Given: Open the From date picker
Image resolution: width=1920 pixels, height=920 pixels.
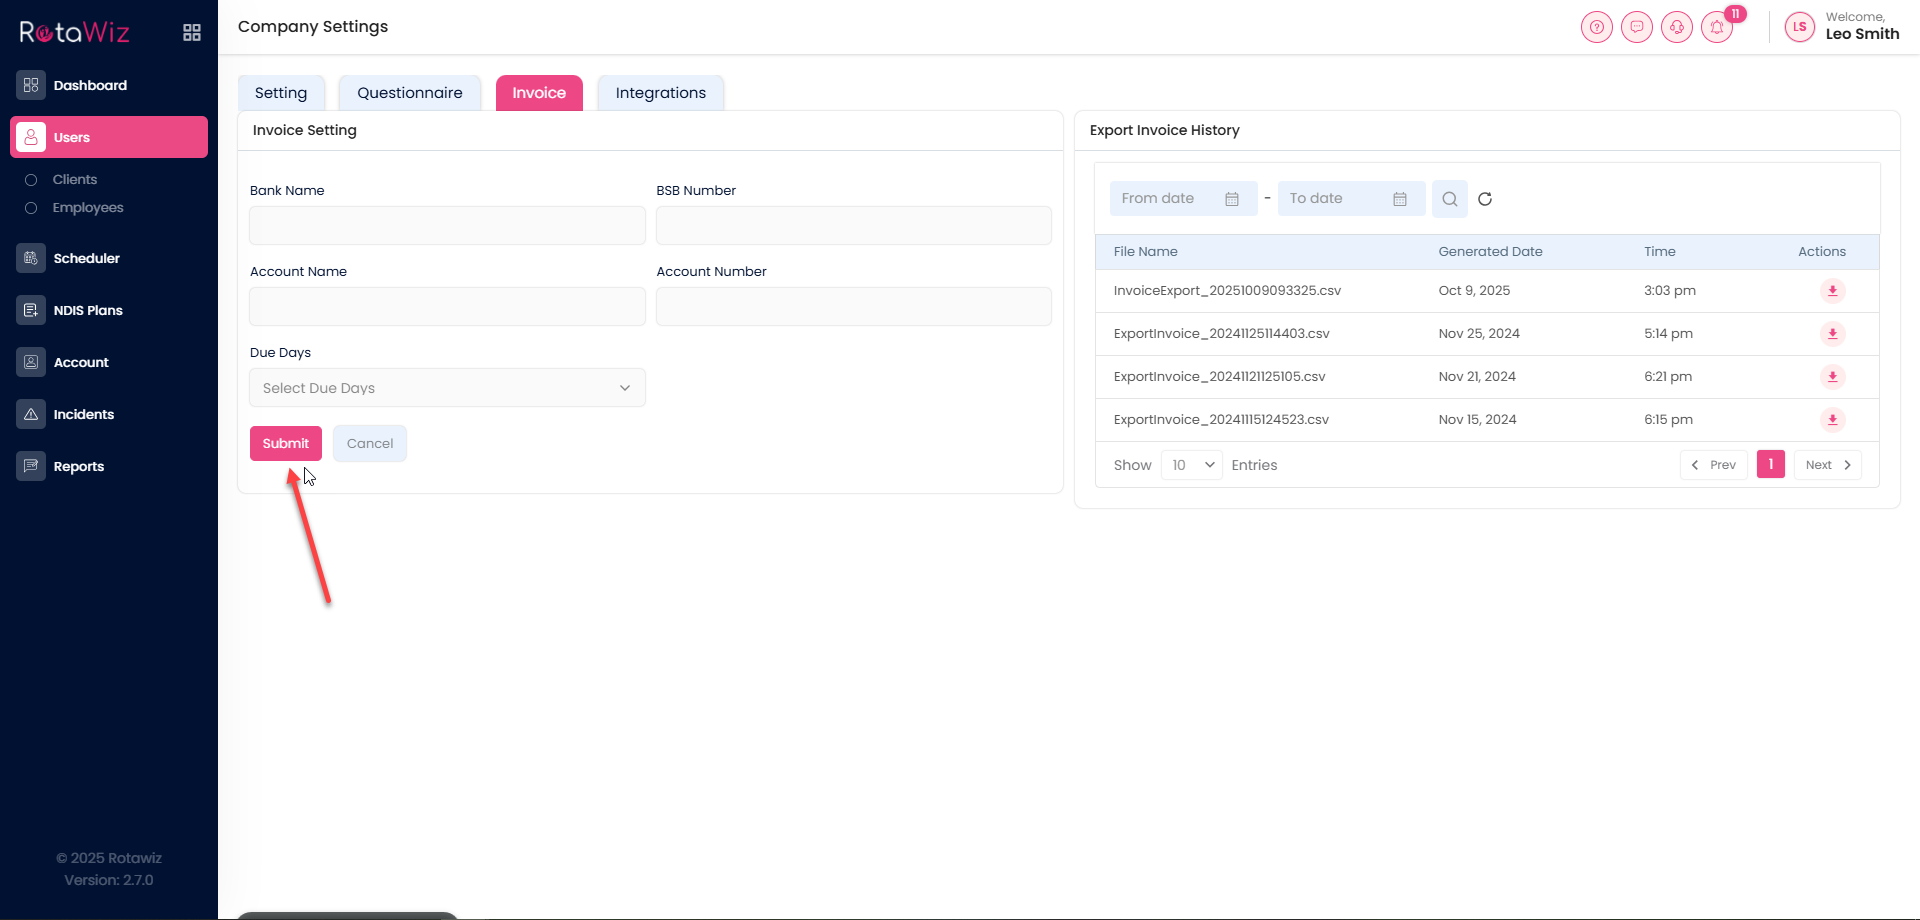Looking at the screenshot, I should 1182,199.
